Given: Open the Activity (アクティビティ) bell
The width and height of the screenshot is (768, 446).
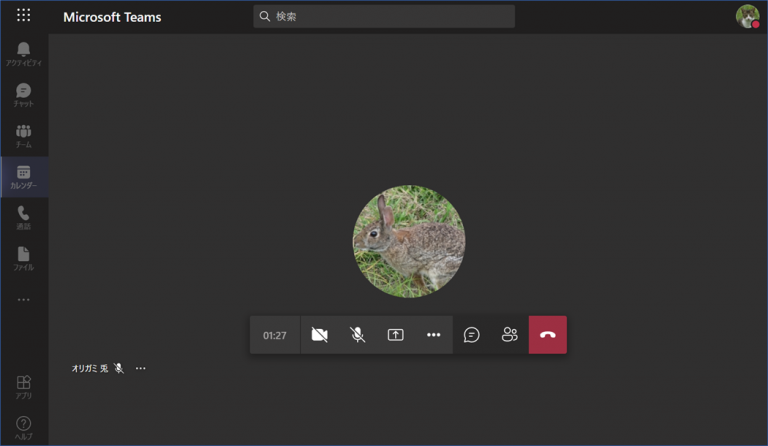Looking at the screenshot, I should pyautogui.click(x=24, y=54).
